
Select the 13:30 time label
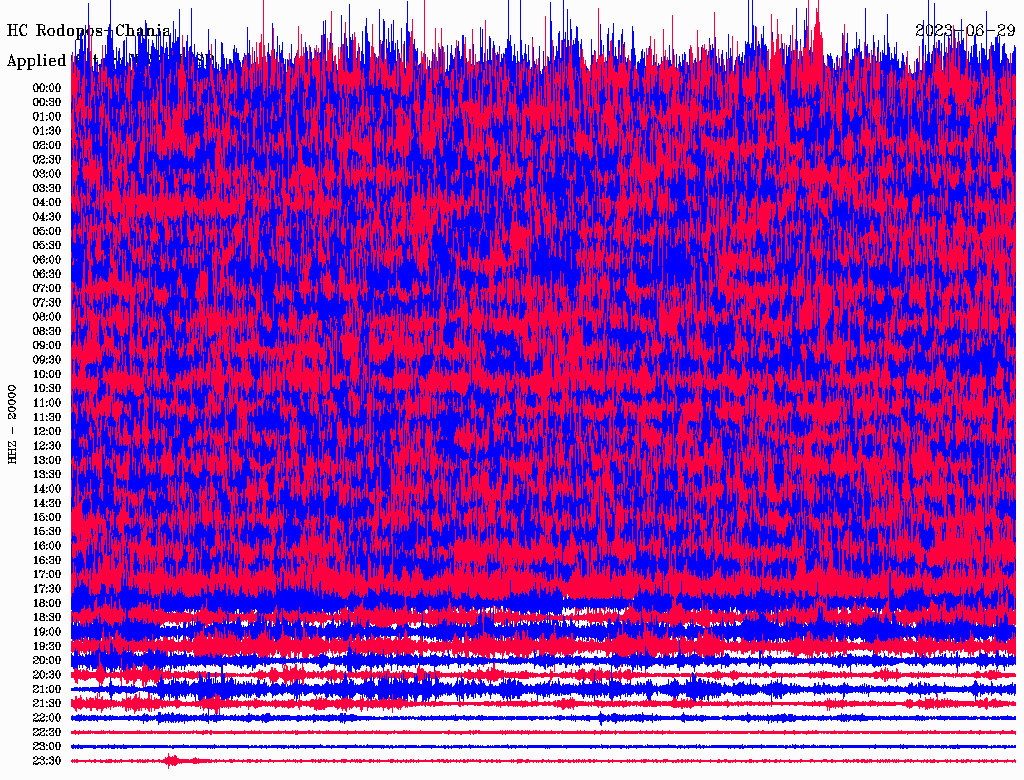47,474
